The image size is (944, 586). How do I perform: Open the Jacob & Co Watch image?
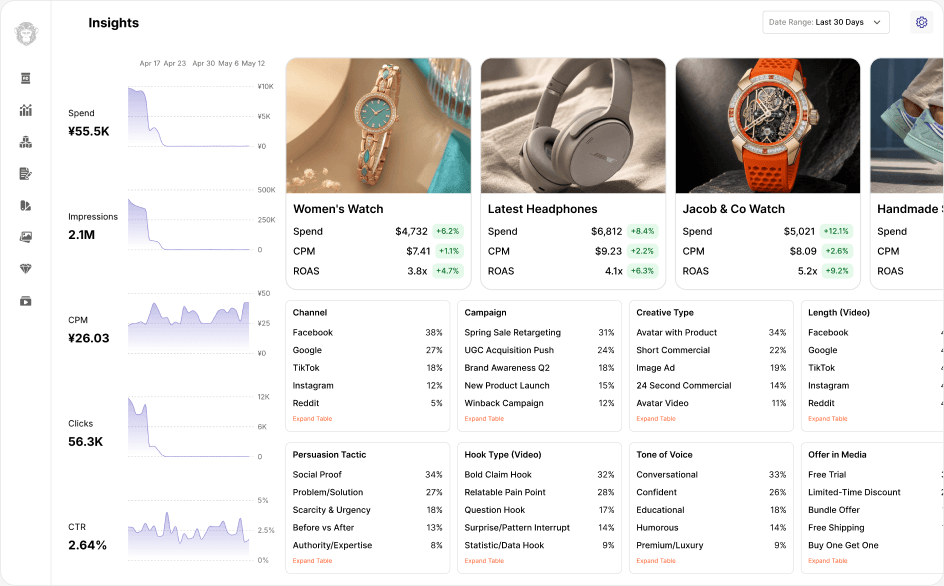(768, 126)
